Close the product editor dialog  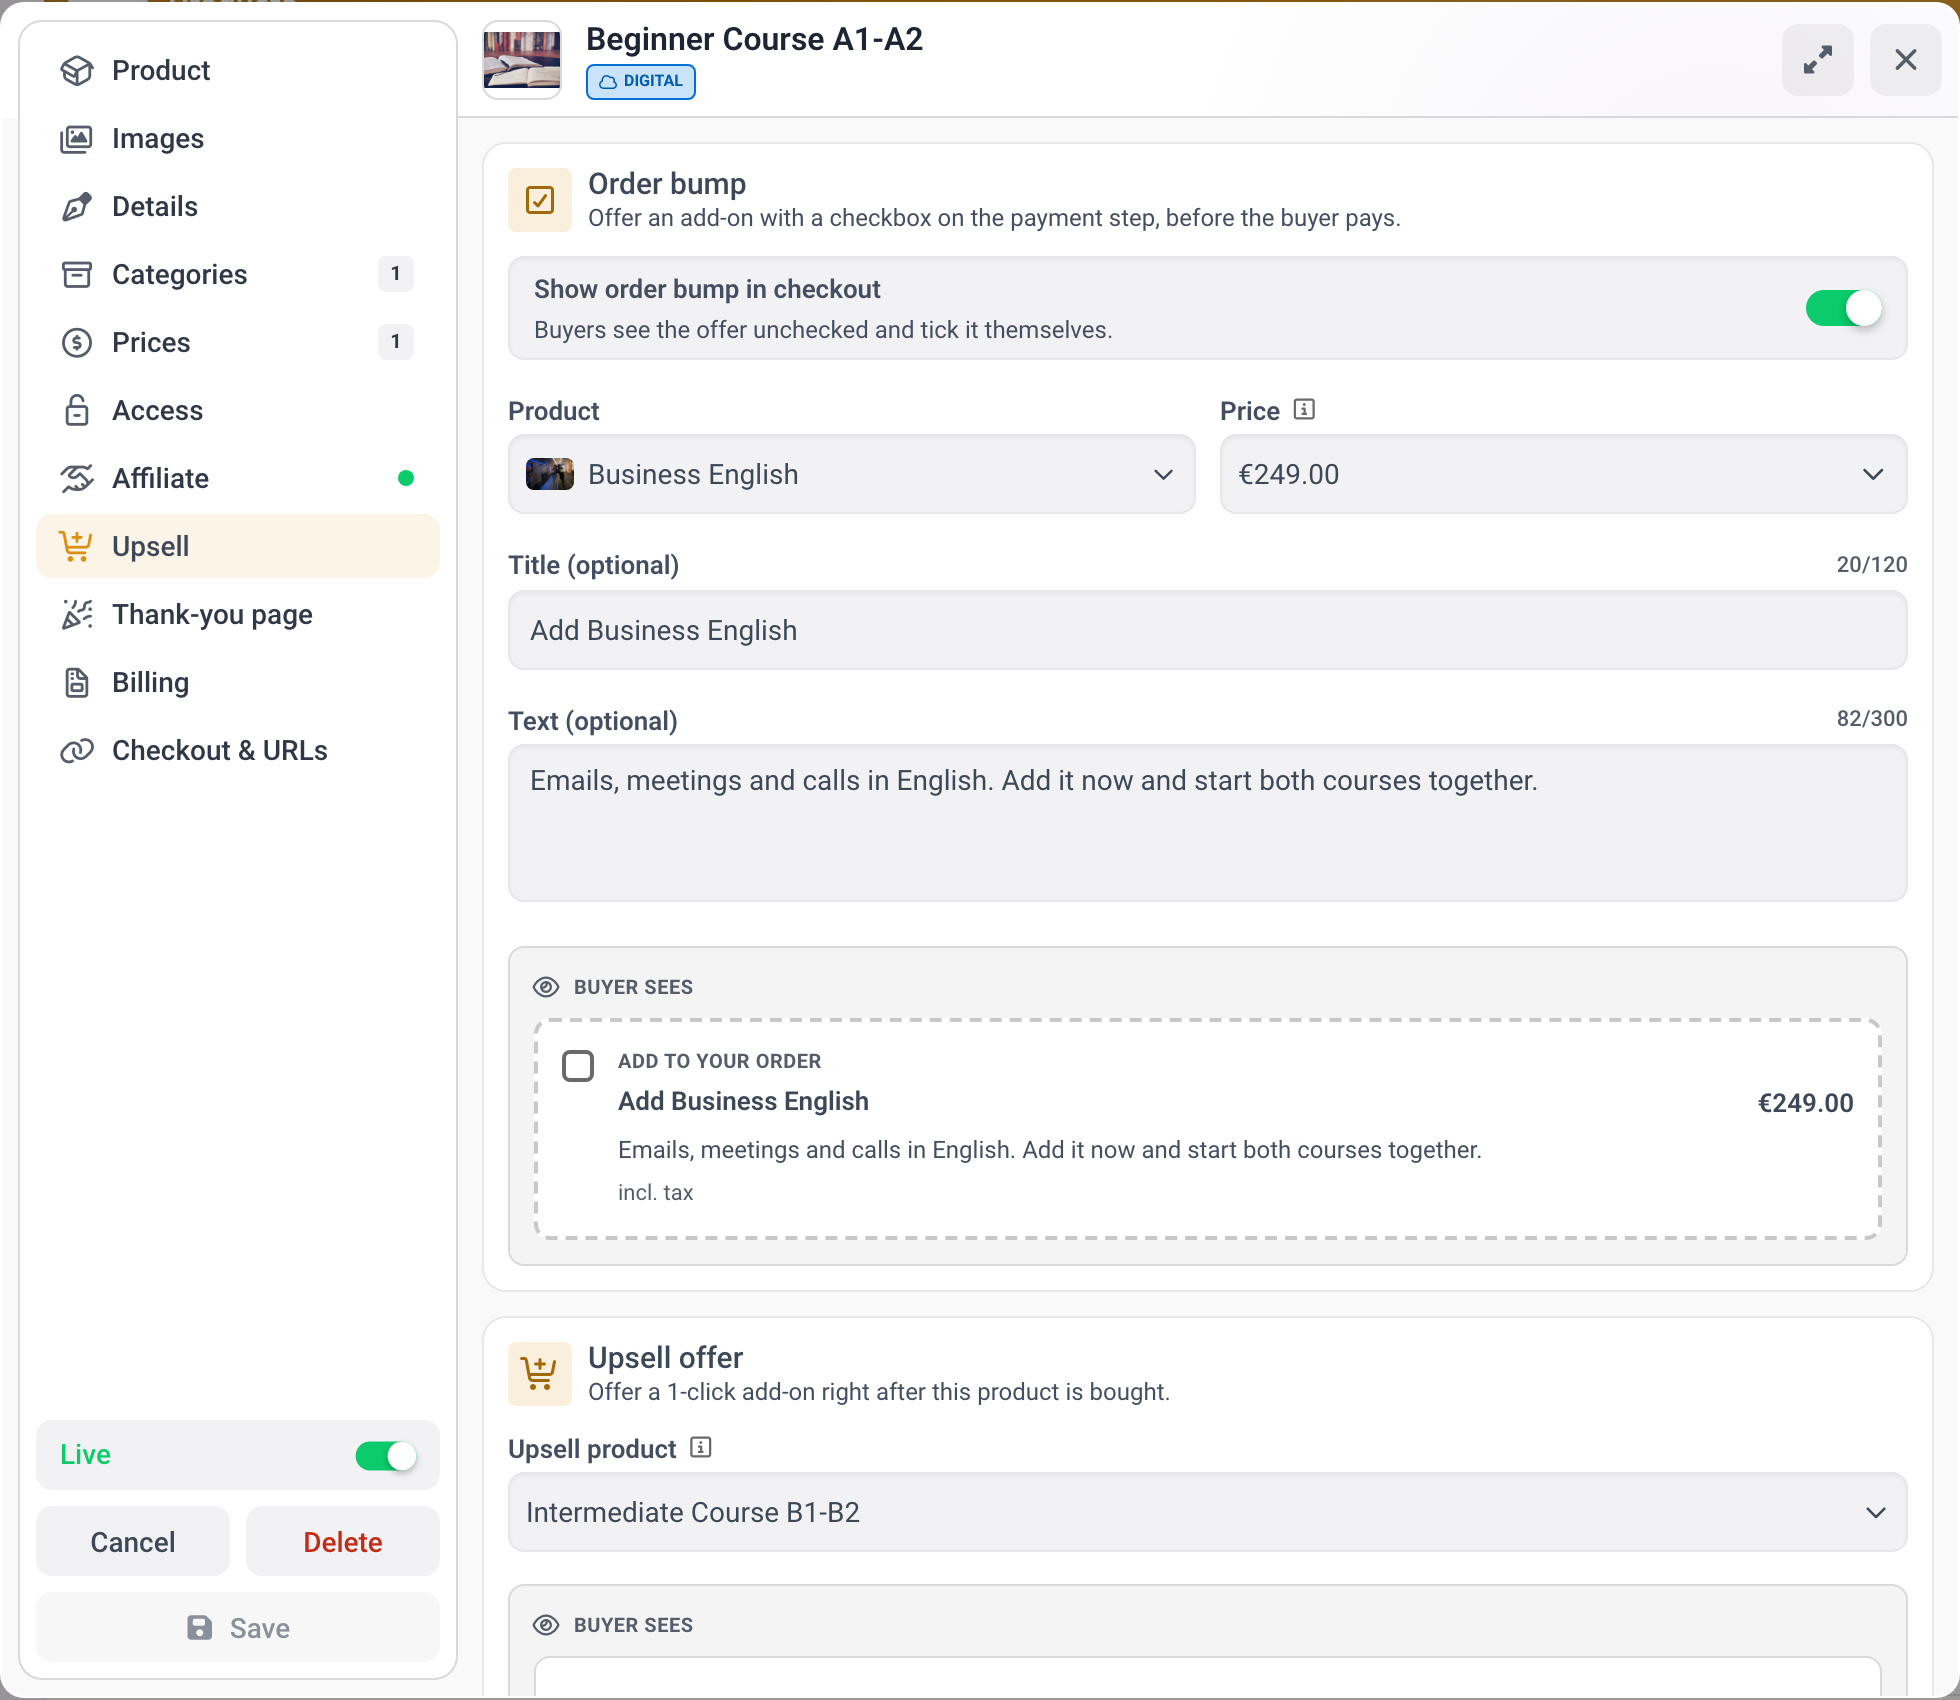1906,60
